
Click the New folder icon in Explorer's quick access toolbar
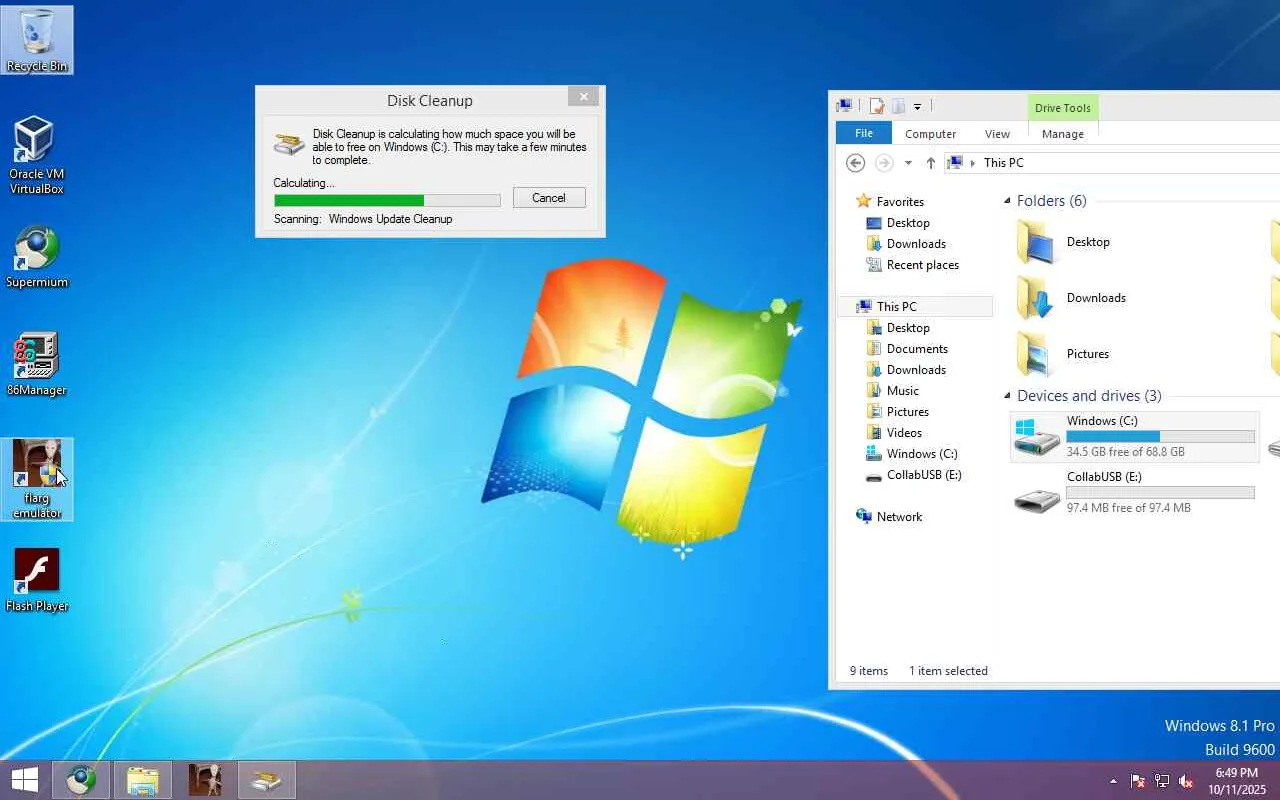pos(898,106)
